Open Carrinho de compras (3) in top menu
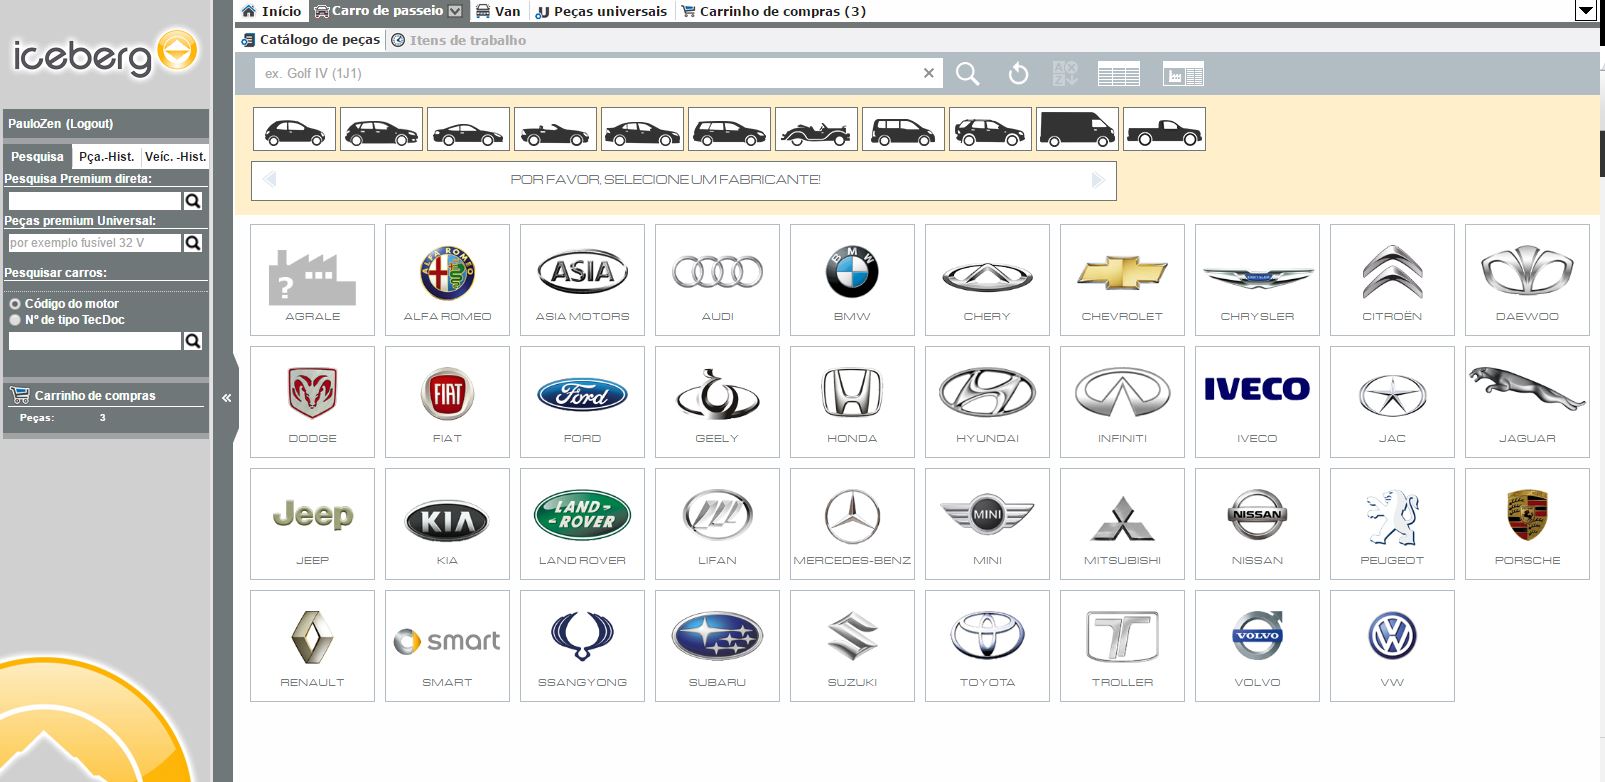Image resolution: width=1605 pixels, height=782 pixels. click(x=773, y=11)
